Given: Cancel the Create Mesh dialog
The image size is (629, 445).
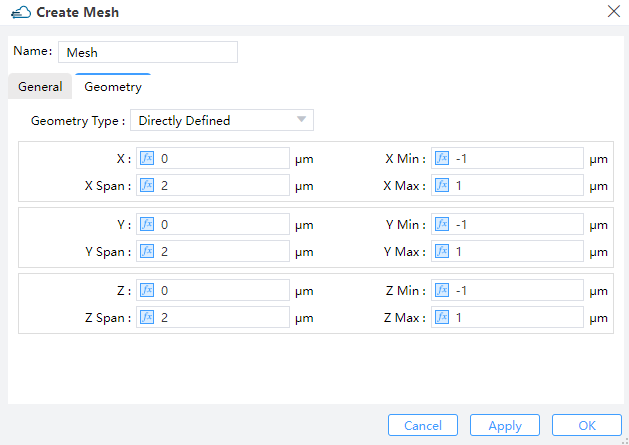Looking at the screenshot, I should coord(423,425).
